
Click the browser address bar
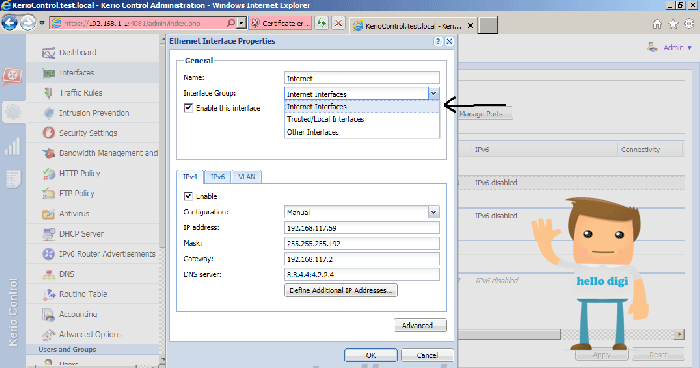pyautogui.click(x=143, y=23)
